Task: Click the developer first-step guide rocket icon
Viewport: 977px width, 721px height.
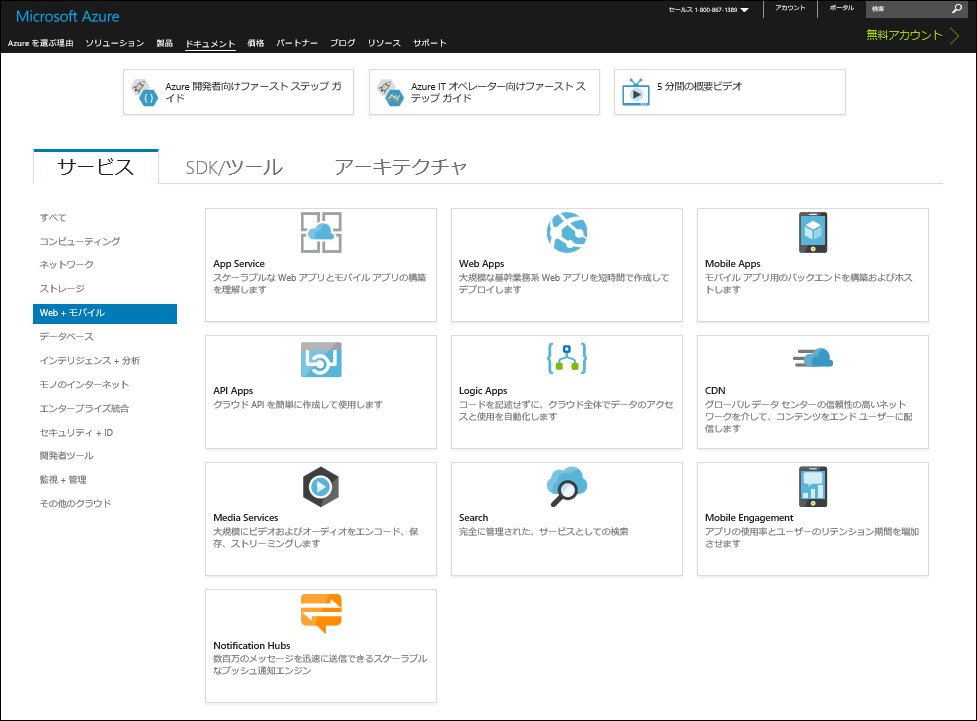Action: (x=145, y=92)
